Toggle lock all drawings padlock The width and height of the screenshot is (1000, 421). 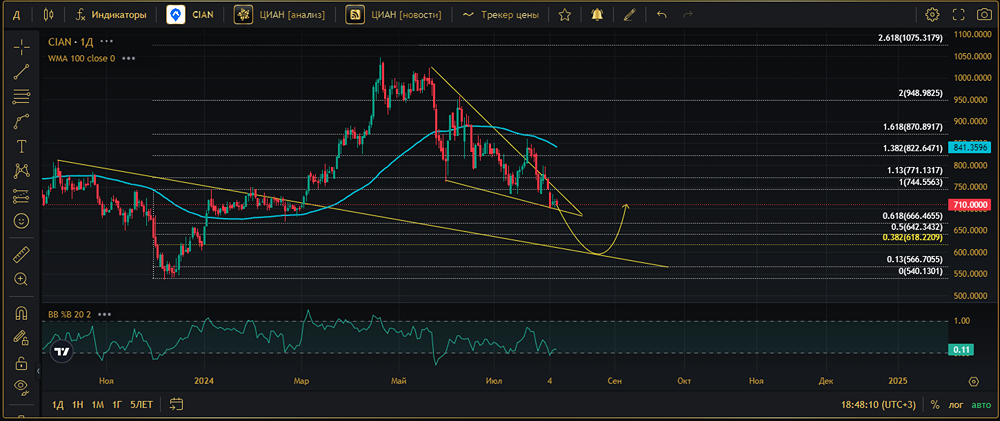22,363
